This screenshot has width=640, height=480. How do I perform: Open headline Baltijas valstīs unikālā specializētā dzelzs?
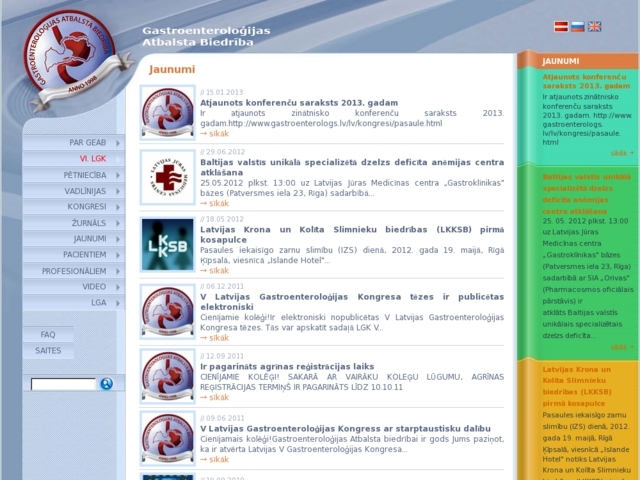[352, 167]
